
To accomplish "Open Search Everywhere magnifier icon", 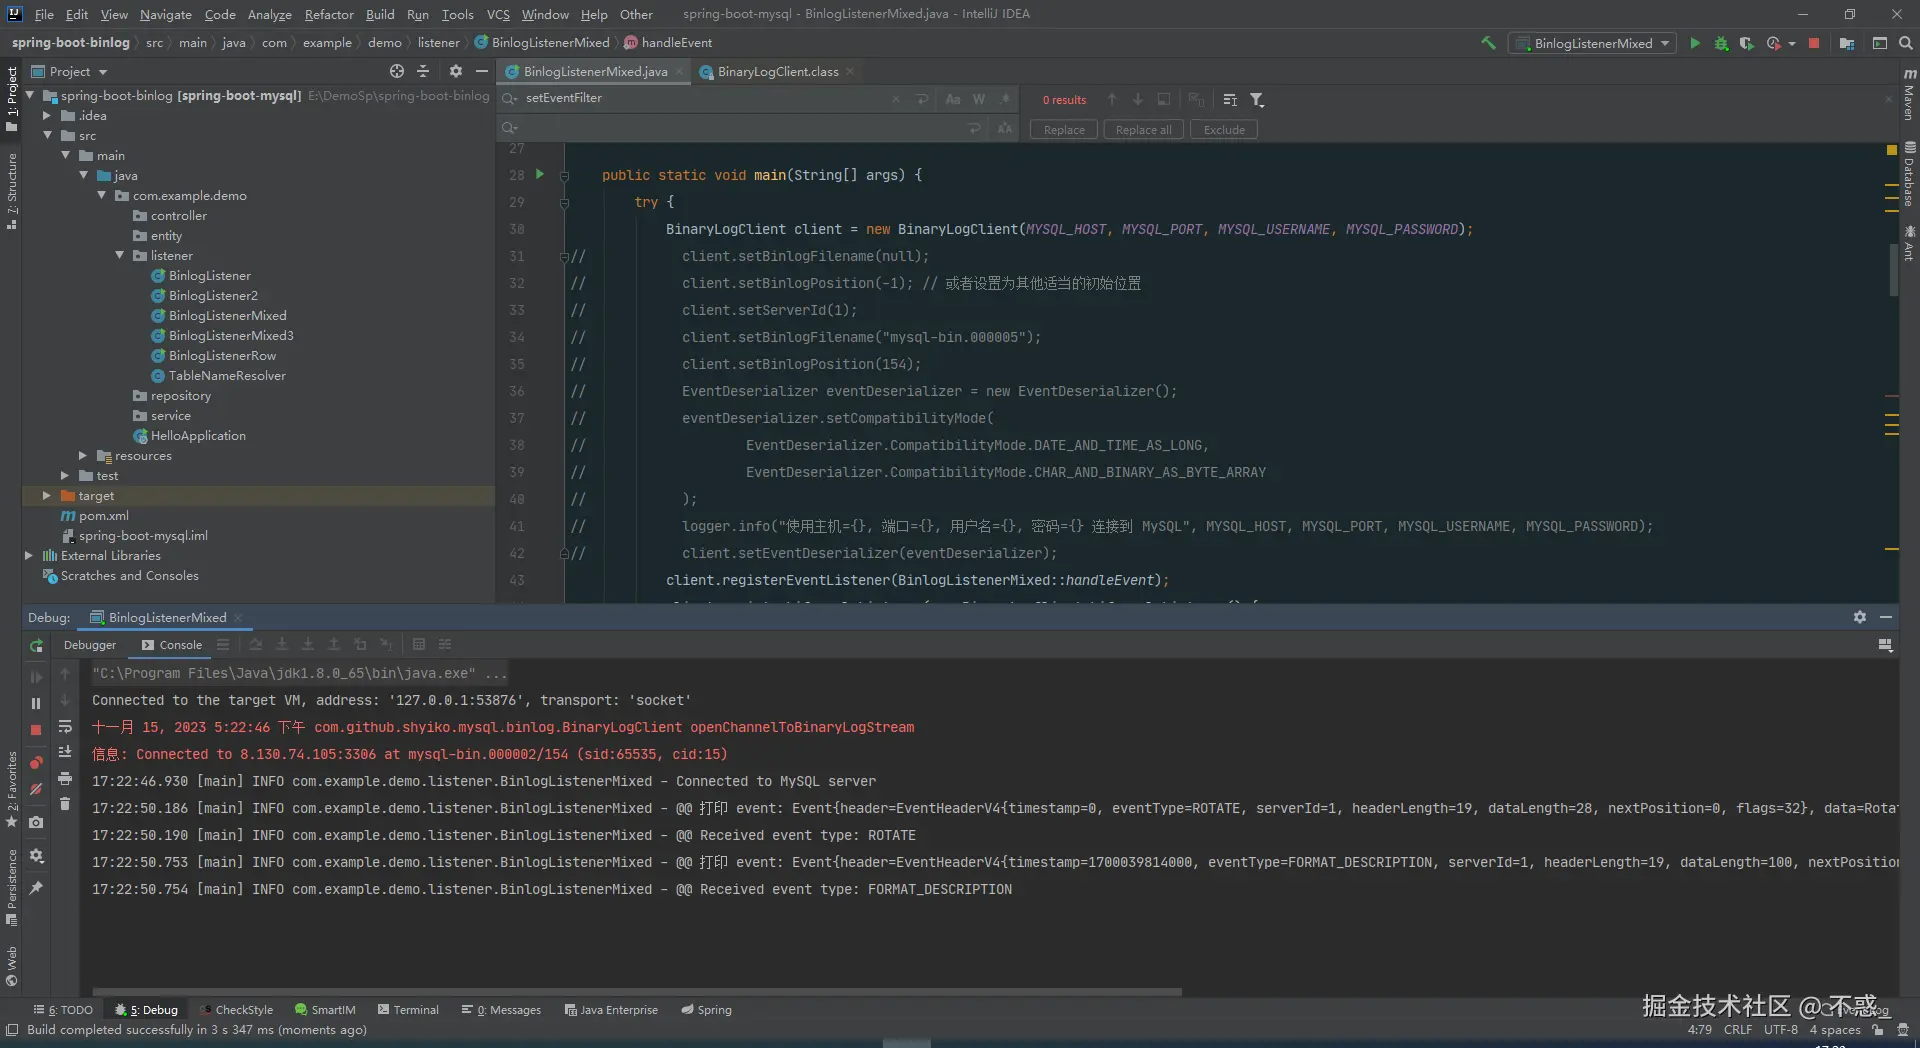I will pyautogui.click(x=1905, y=43).
